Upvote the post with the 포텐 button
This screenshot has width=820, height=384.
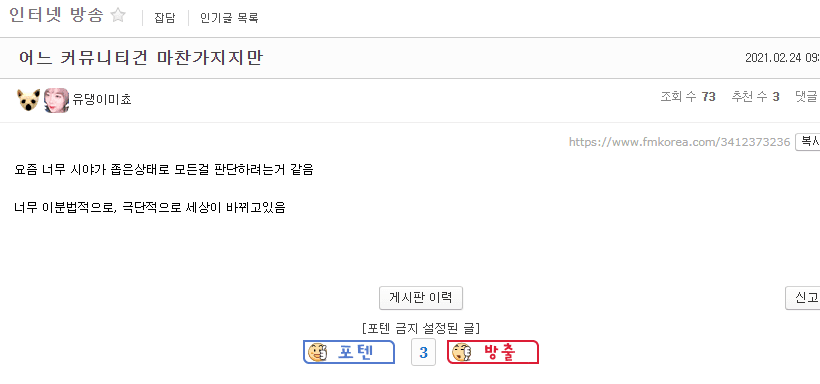pos(349,352)
